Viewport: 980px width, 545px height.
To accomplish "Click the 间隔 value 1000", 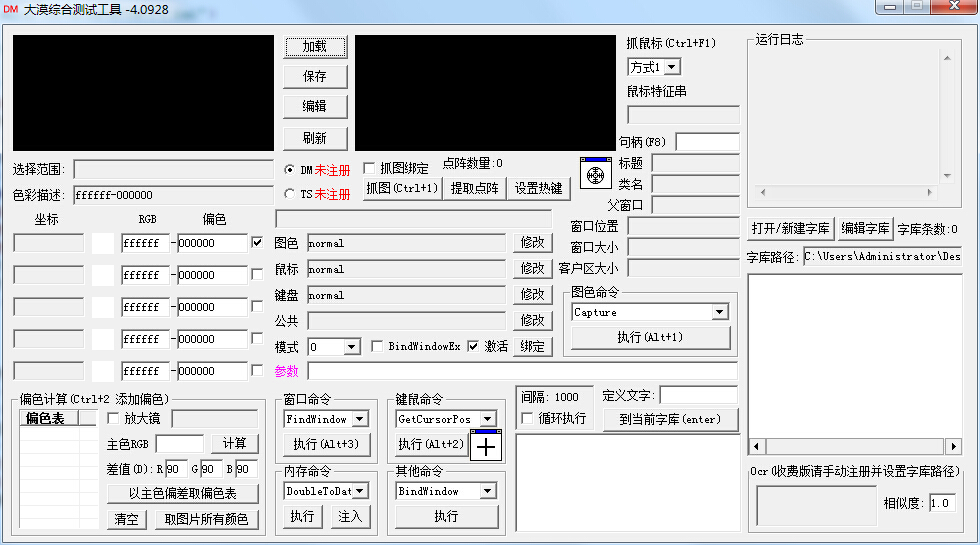I will click(x=566, y=398).
